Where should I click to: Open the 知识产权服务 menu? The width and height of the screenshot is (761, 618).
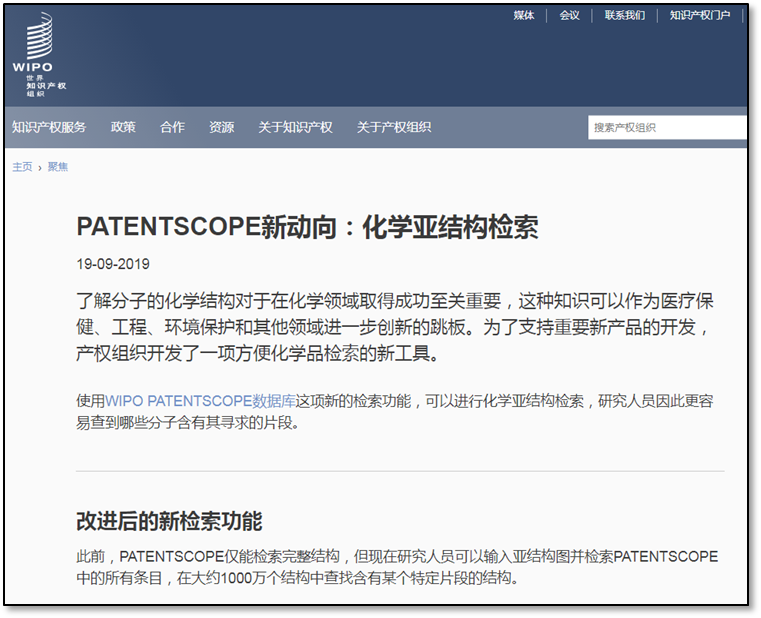click(49, 127)
